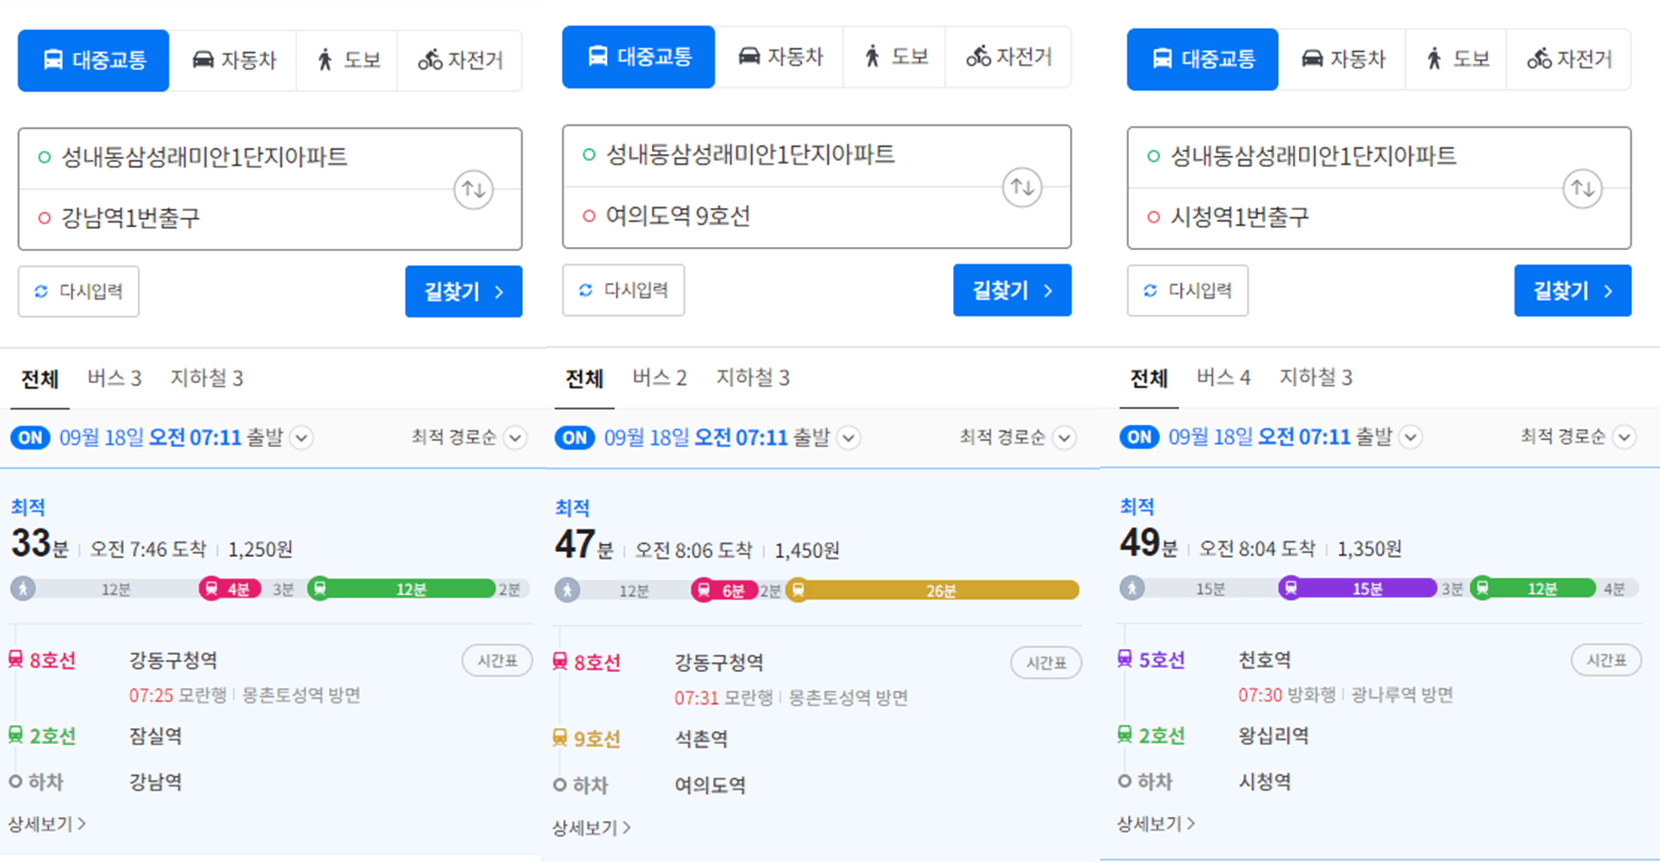
Task: Click destination field 강남역1번출구
Action: point(238,218)
